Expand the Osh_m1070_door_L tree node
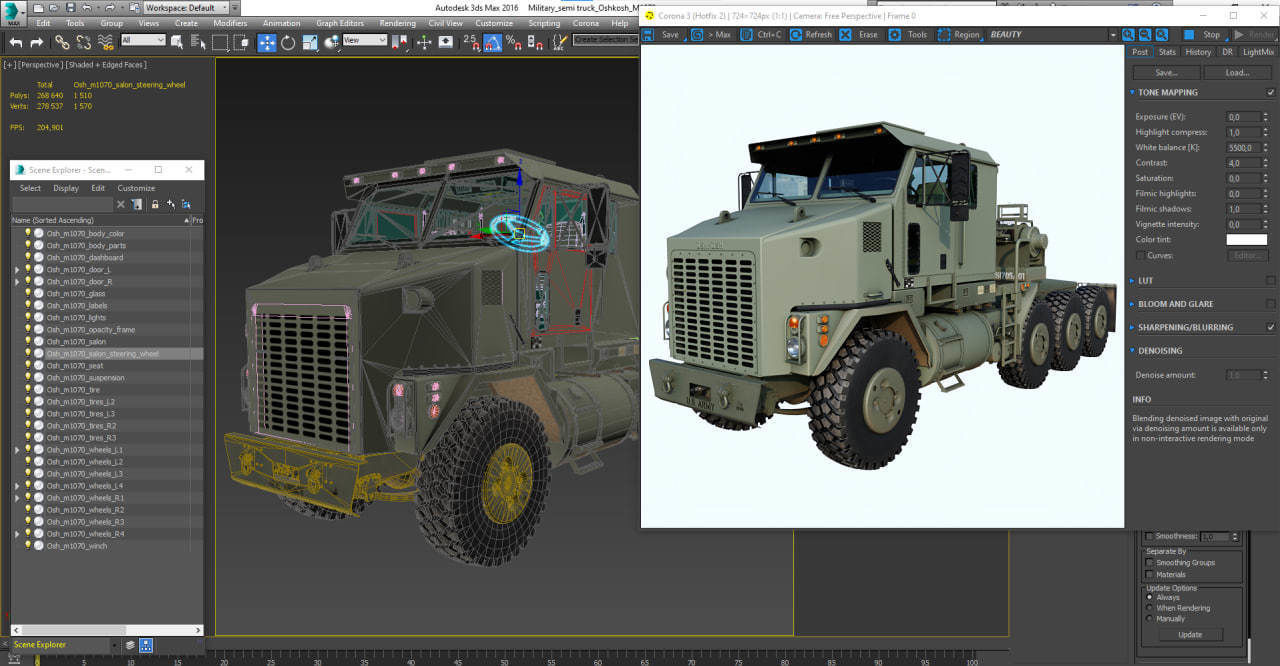1280x666 pixels. click(16, 269)
